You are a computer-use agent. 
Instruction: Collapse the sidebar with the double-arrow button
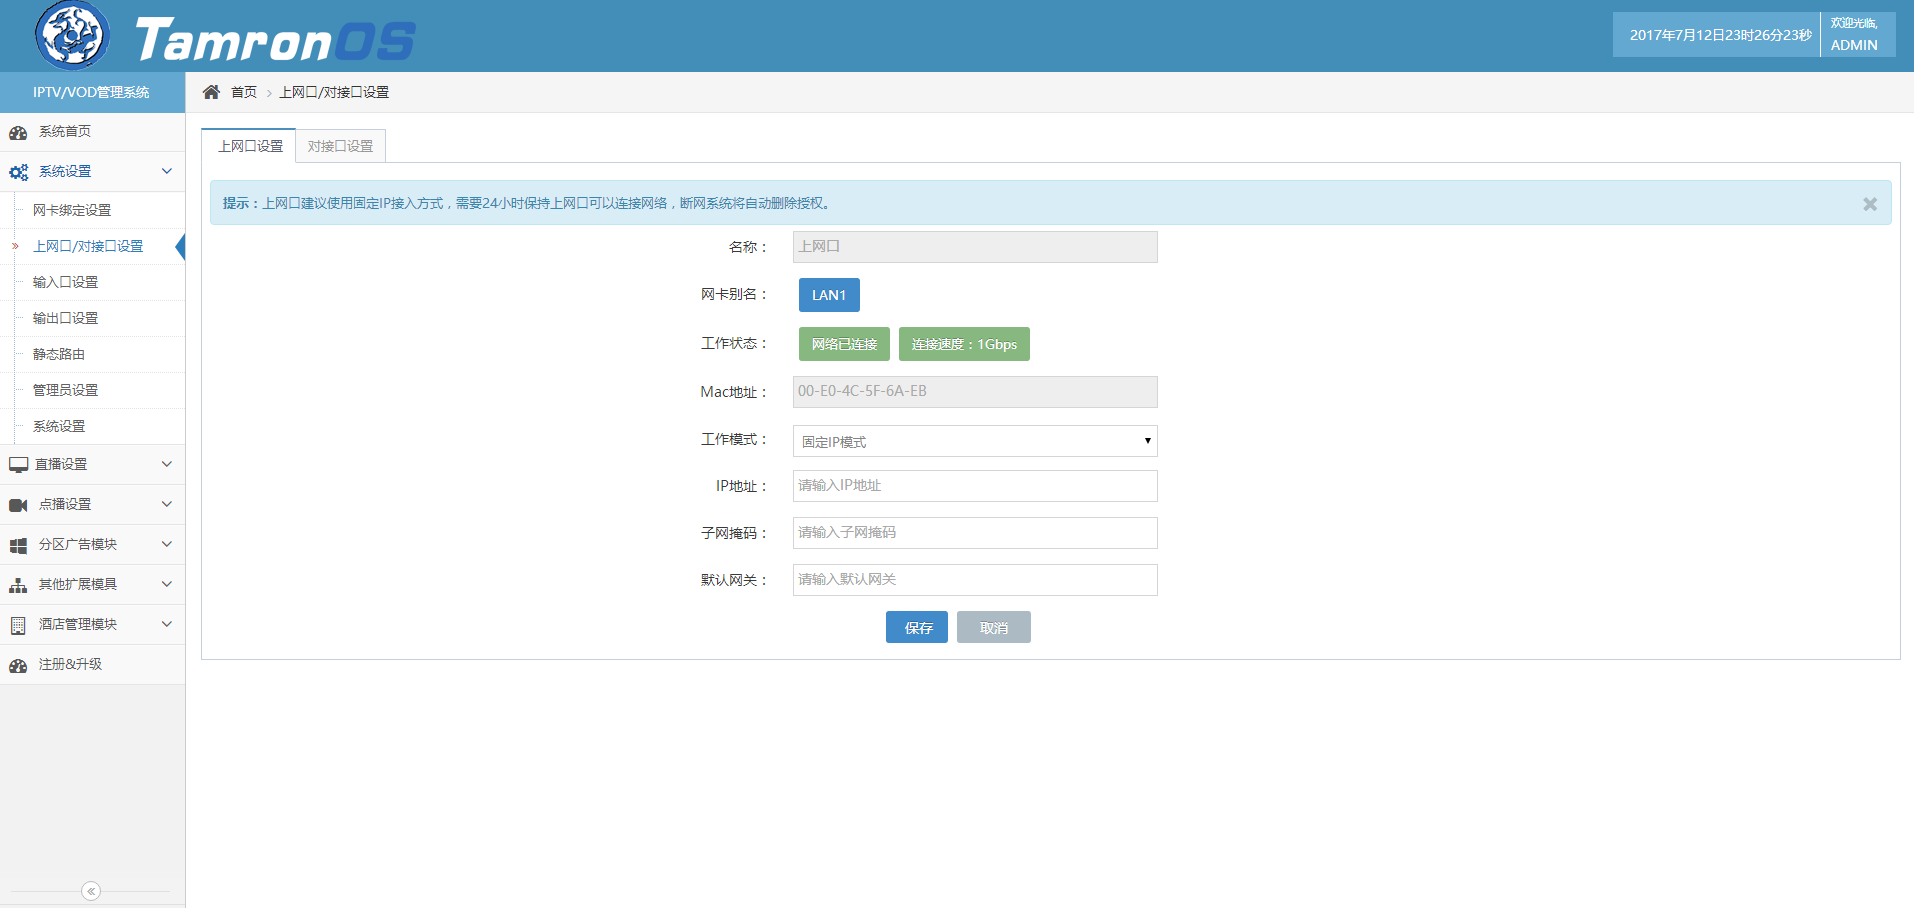[91, 891]
